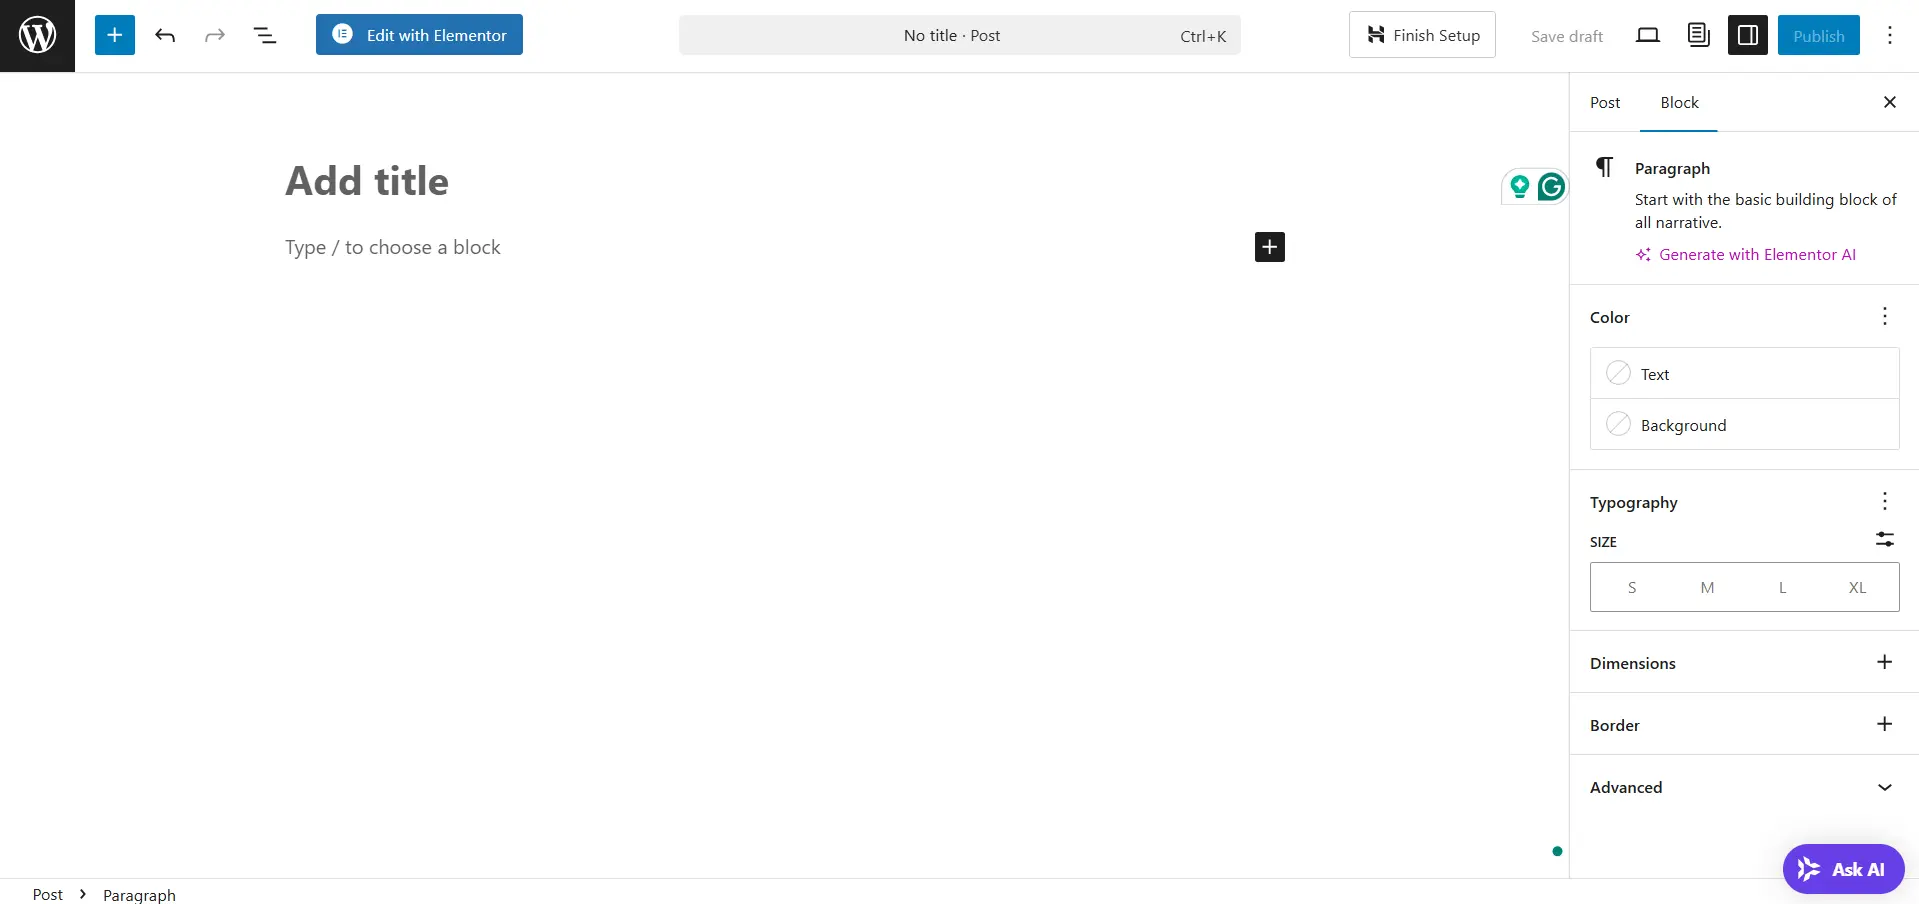1919x904 pixels.
Task: Click Save draft
Action: pos(1566,36)
